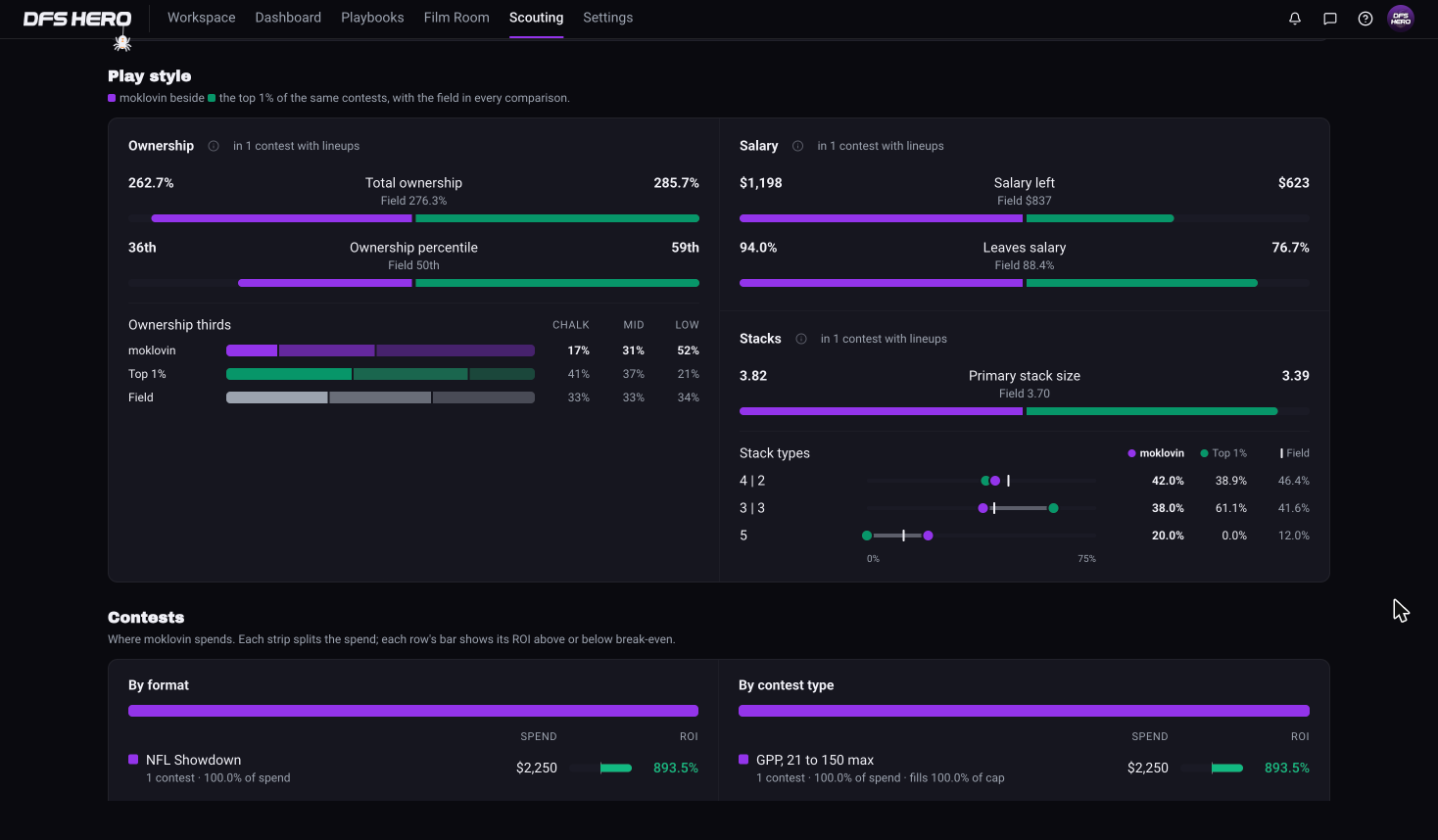Click the By contest type purple spend strip
This screenshot has width=1438, height=840.
pos(1024,711)
